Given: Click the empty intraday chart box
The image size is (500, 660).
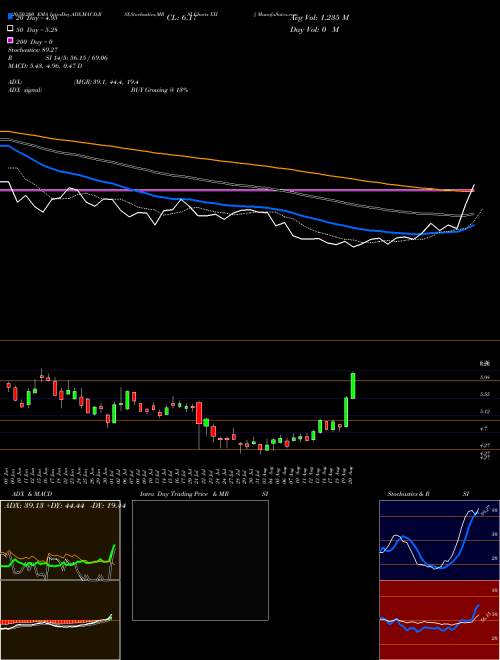Looking at the screenshot, I should 200,560.
